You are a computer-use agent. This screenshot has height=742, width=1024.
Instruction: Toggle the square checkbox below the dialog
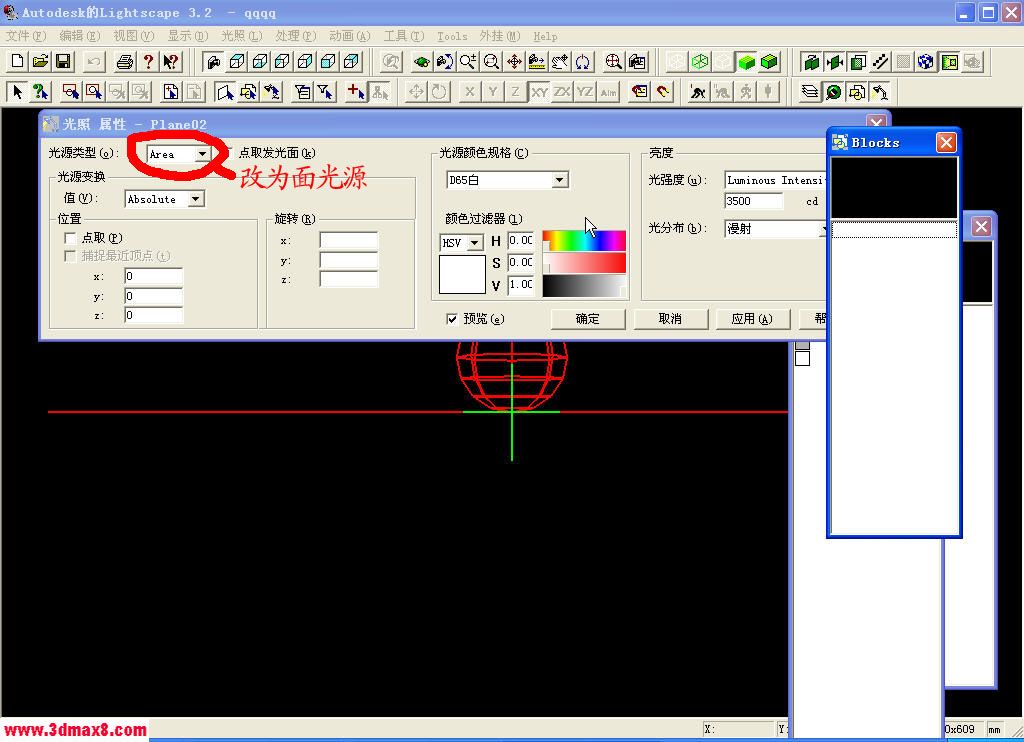803,358
